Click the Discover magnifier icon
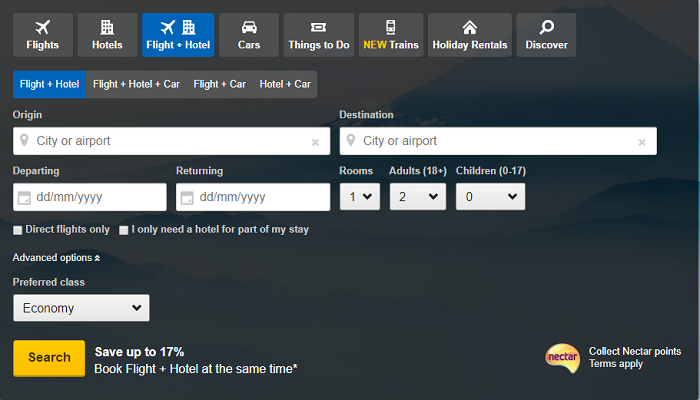The height and width of the screenshot is (400, 700). 547,27
